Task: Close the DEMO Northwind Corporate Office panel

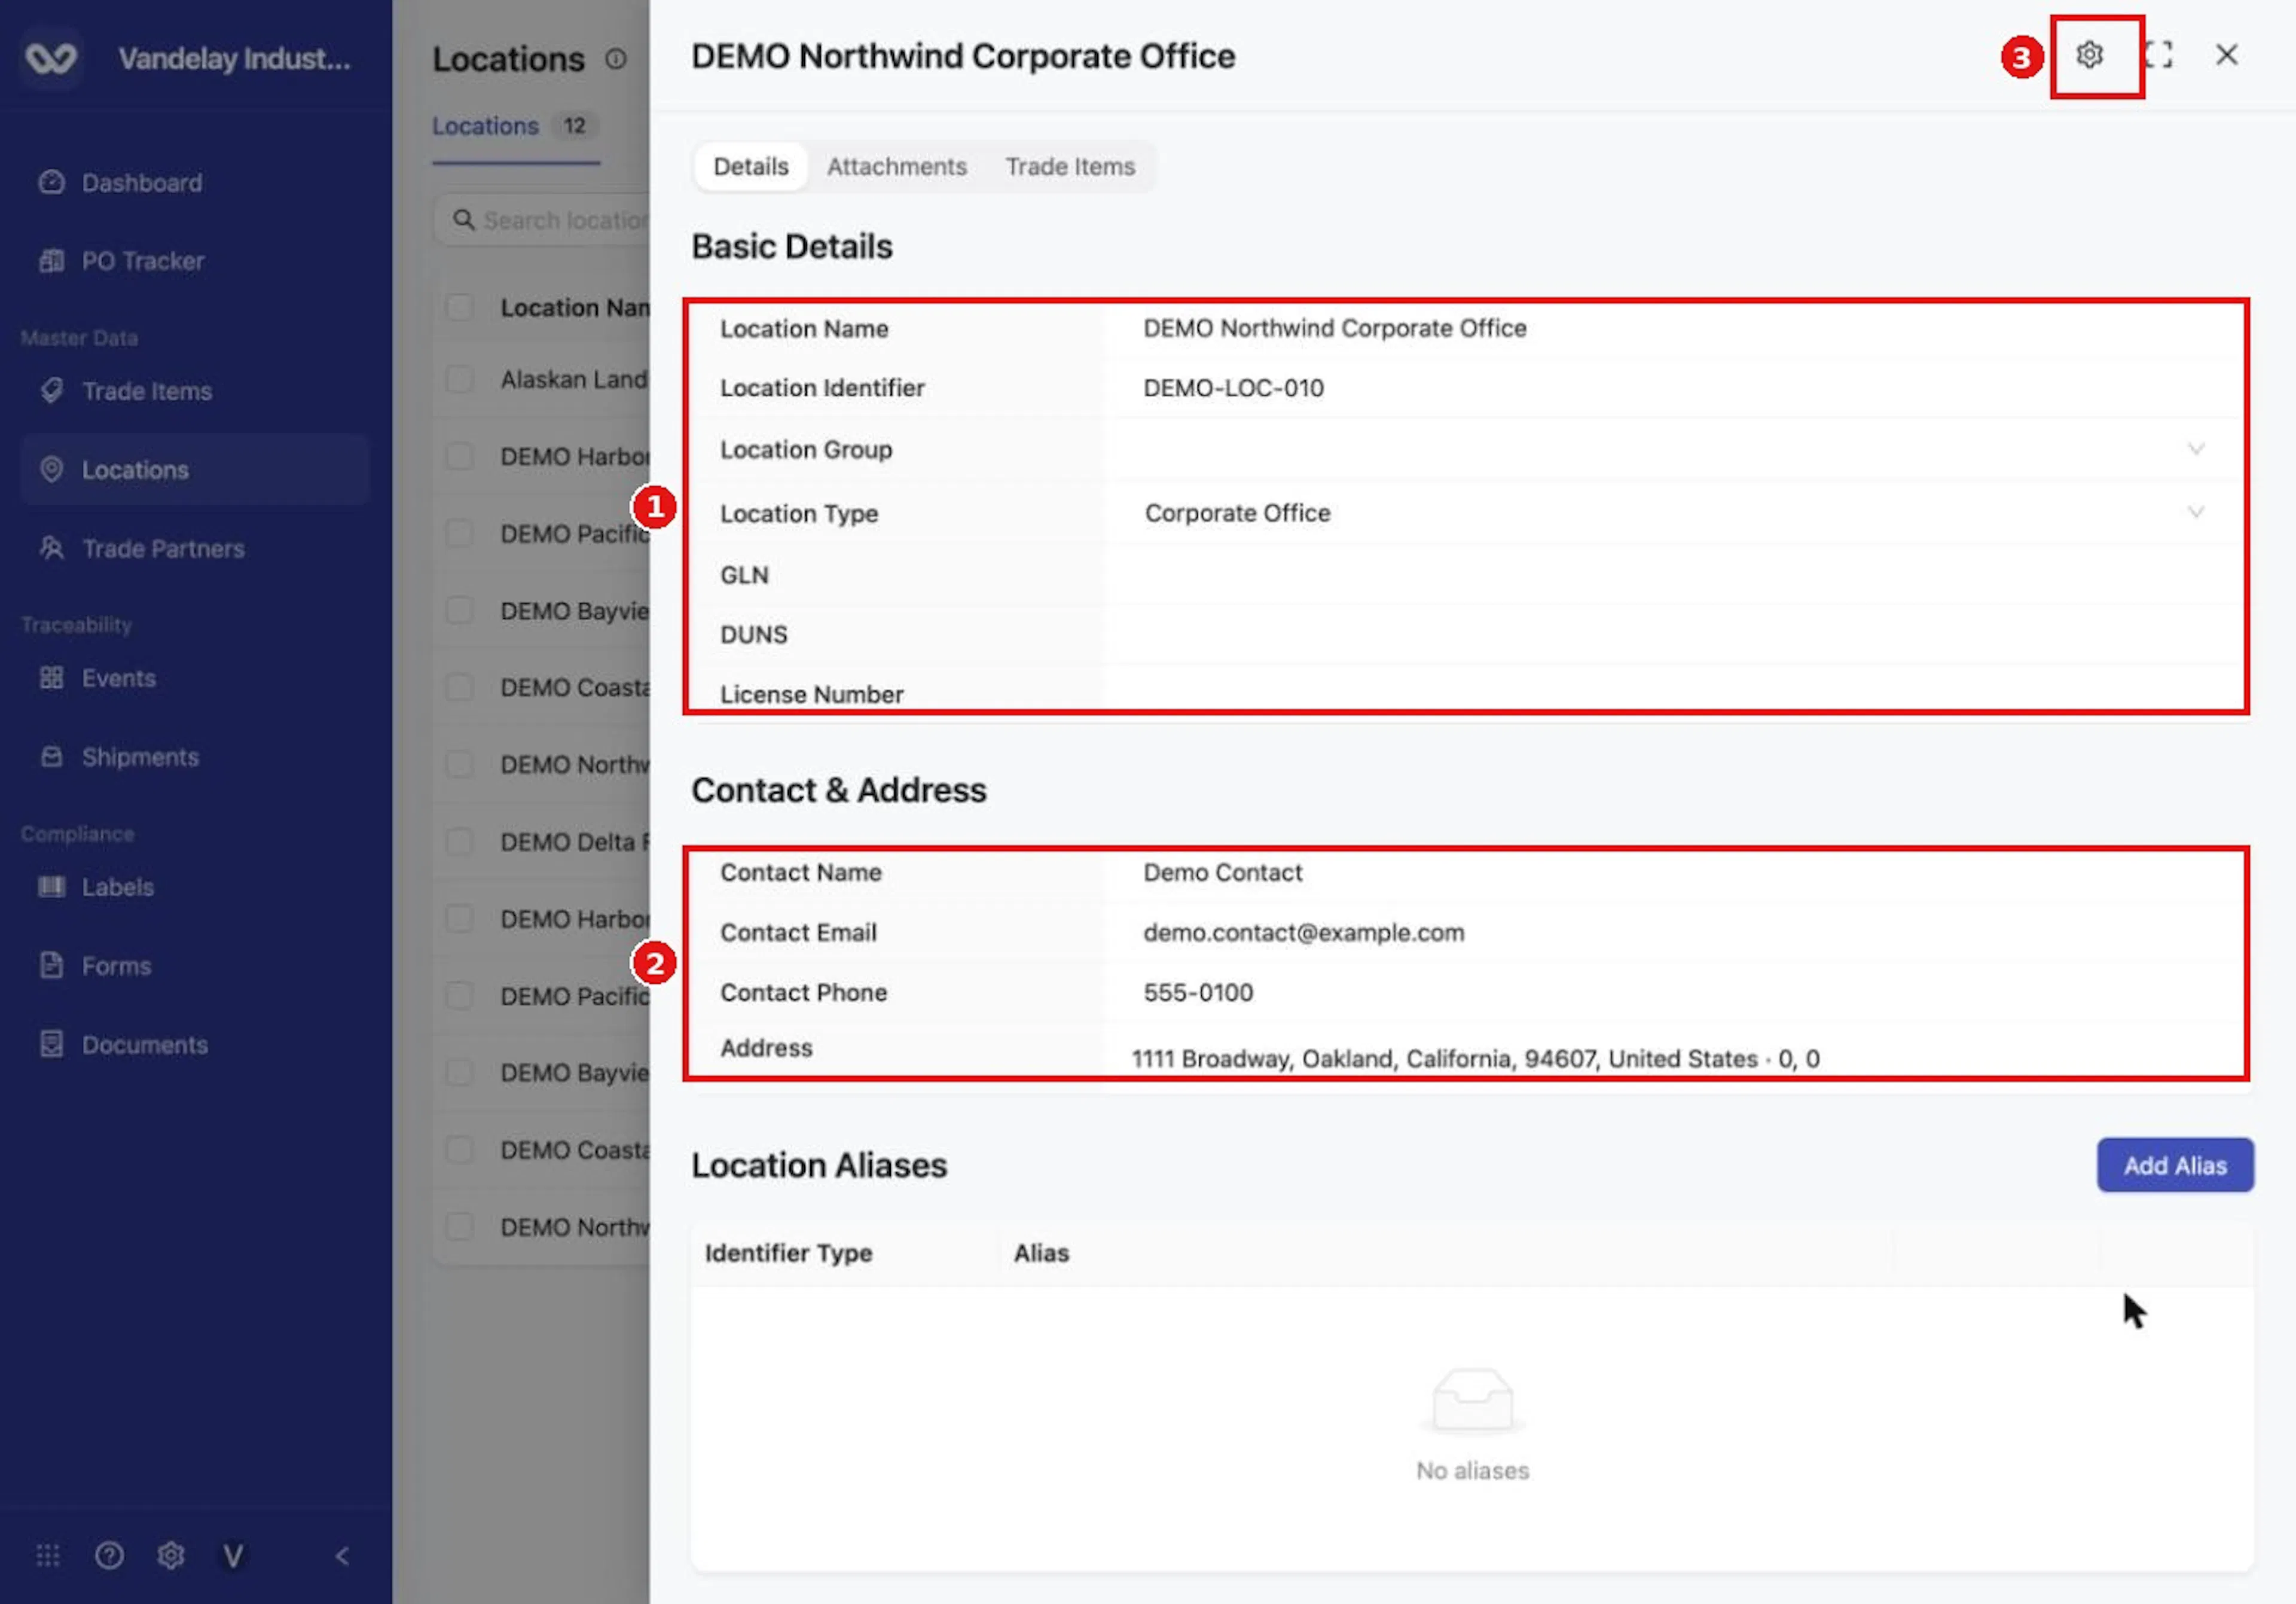Action: (2226, 55)
